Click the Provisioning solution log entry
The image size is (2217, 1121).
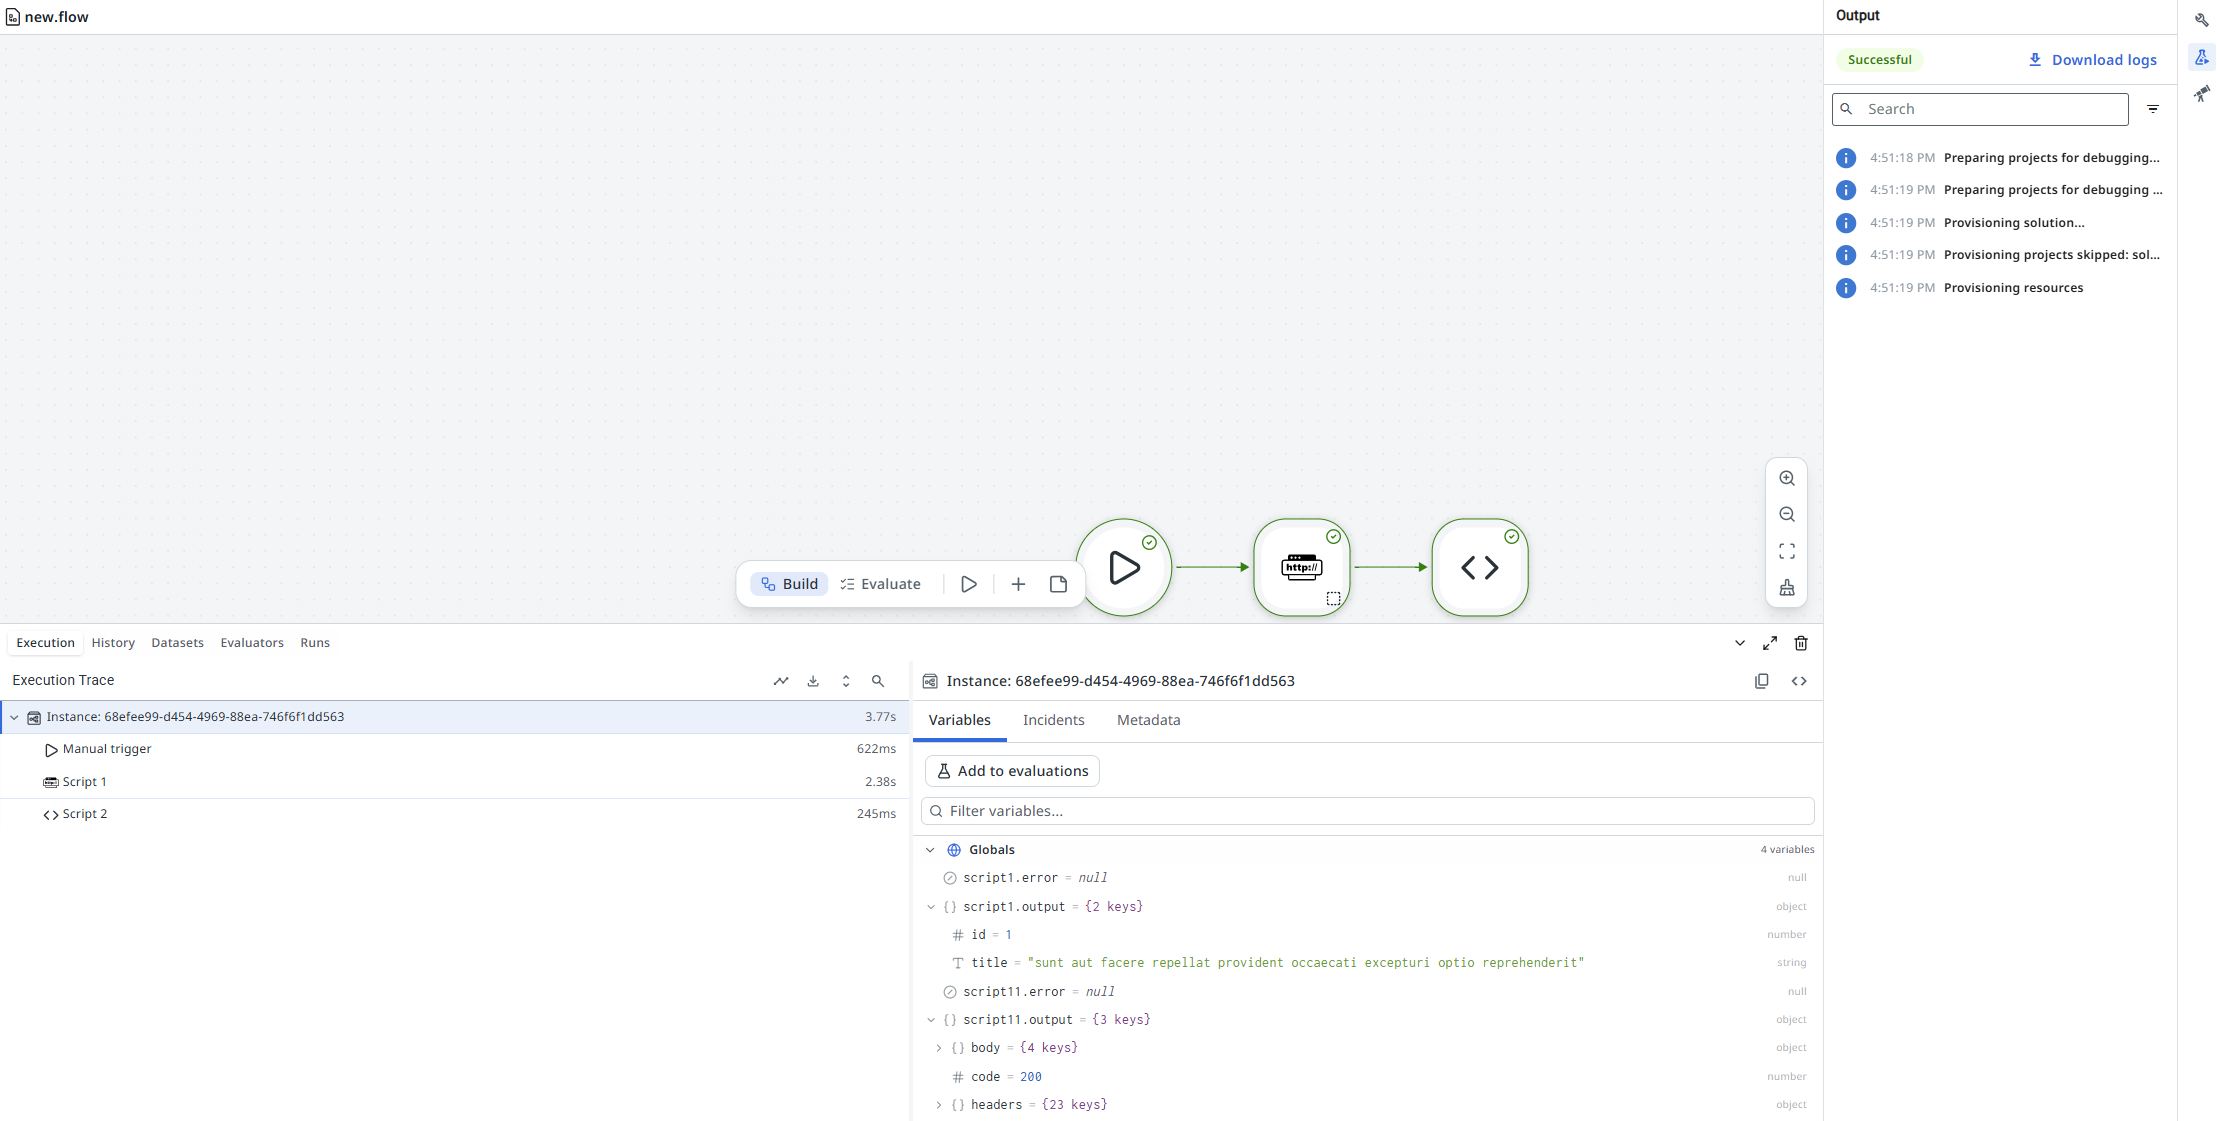pos(2000,223)
